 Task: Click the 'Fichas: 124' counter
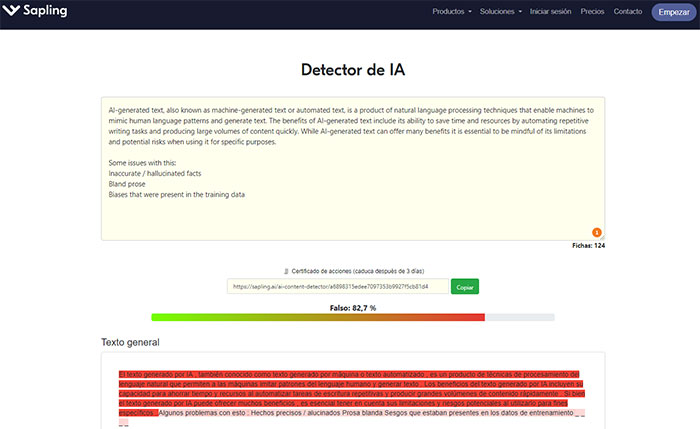point(588,245)
